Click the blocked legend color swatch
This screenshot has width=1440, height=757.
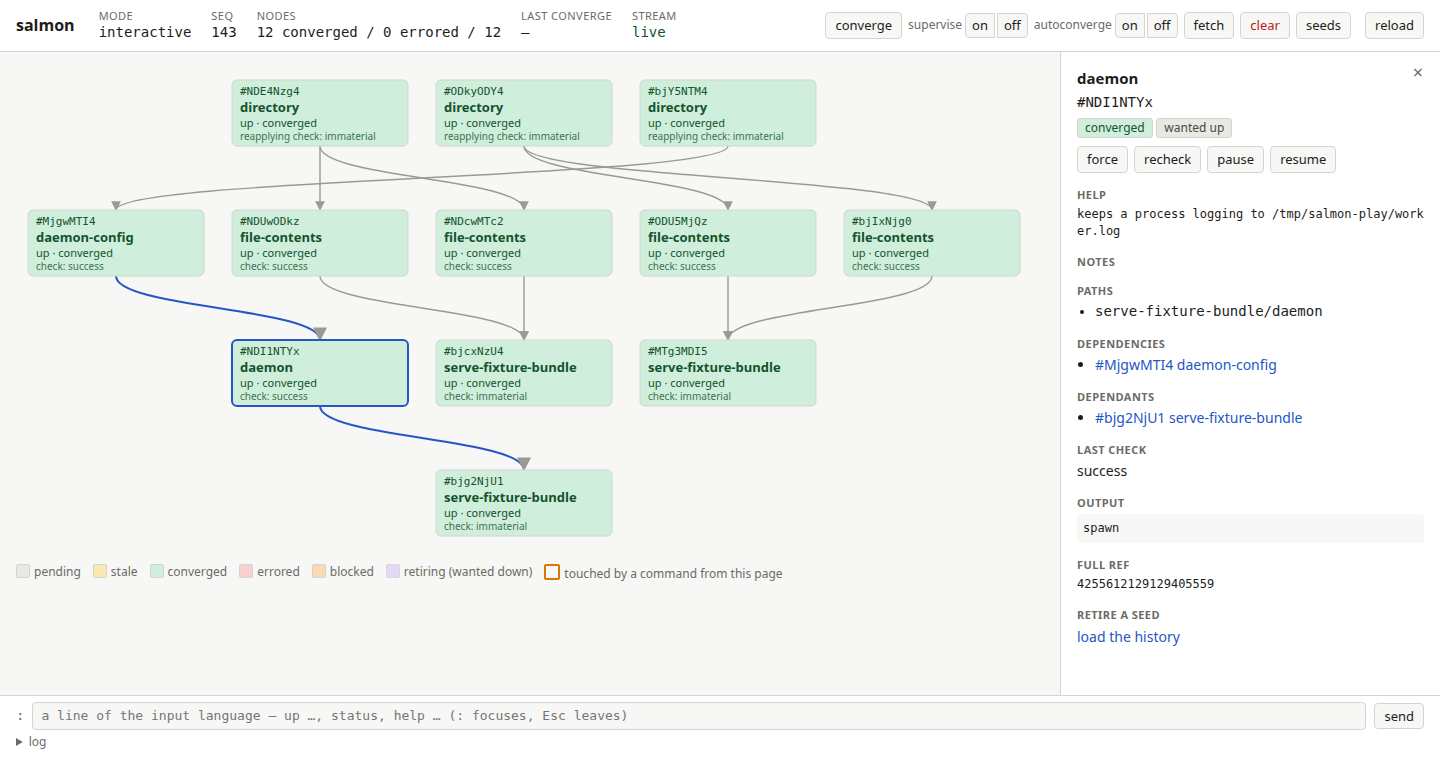(319, 572)
